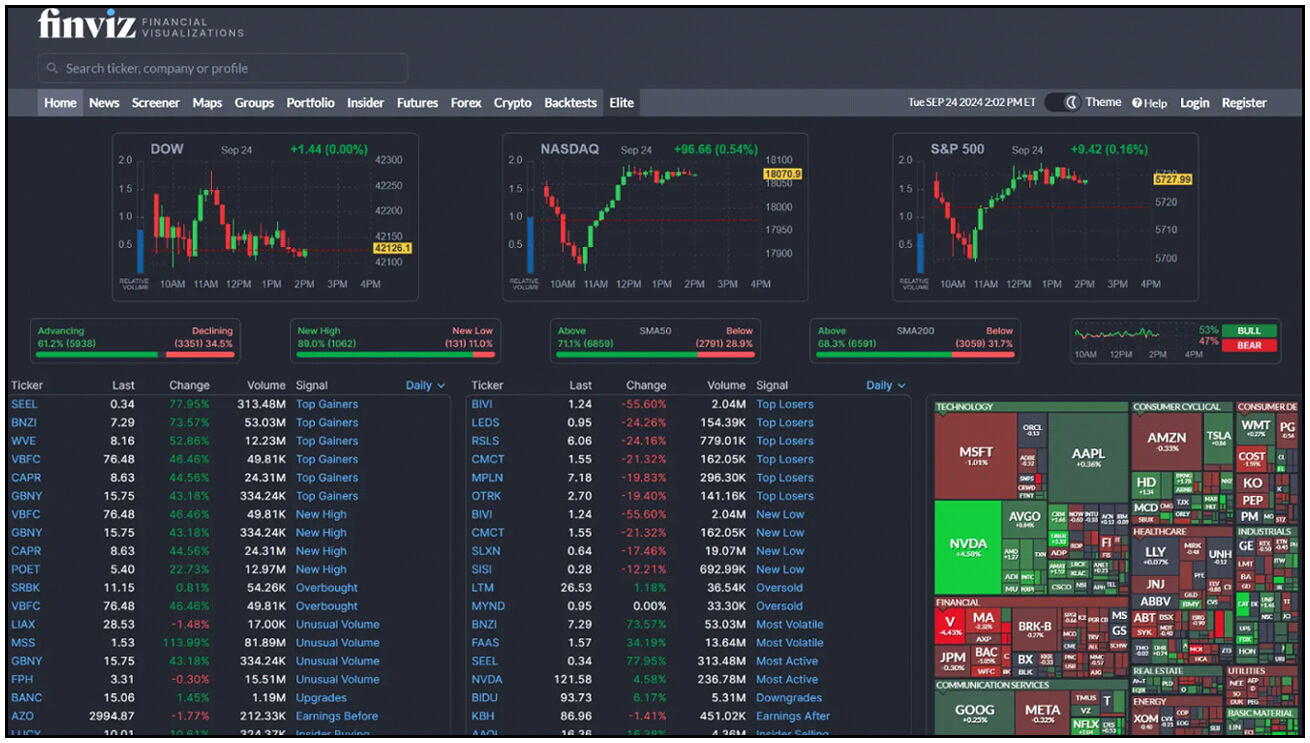Image resolution: width=1310 pixels, height=743 pixels.
Task: Go to the Insider section
Action: [365, 103]
